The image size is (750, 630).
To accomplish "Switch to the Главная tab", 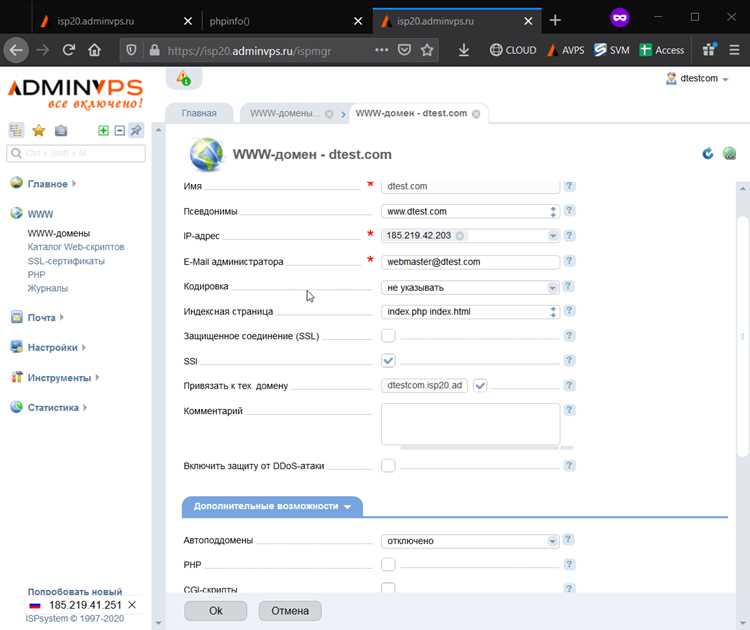I will (199, 113).
